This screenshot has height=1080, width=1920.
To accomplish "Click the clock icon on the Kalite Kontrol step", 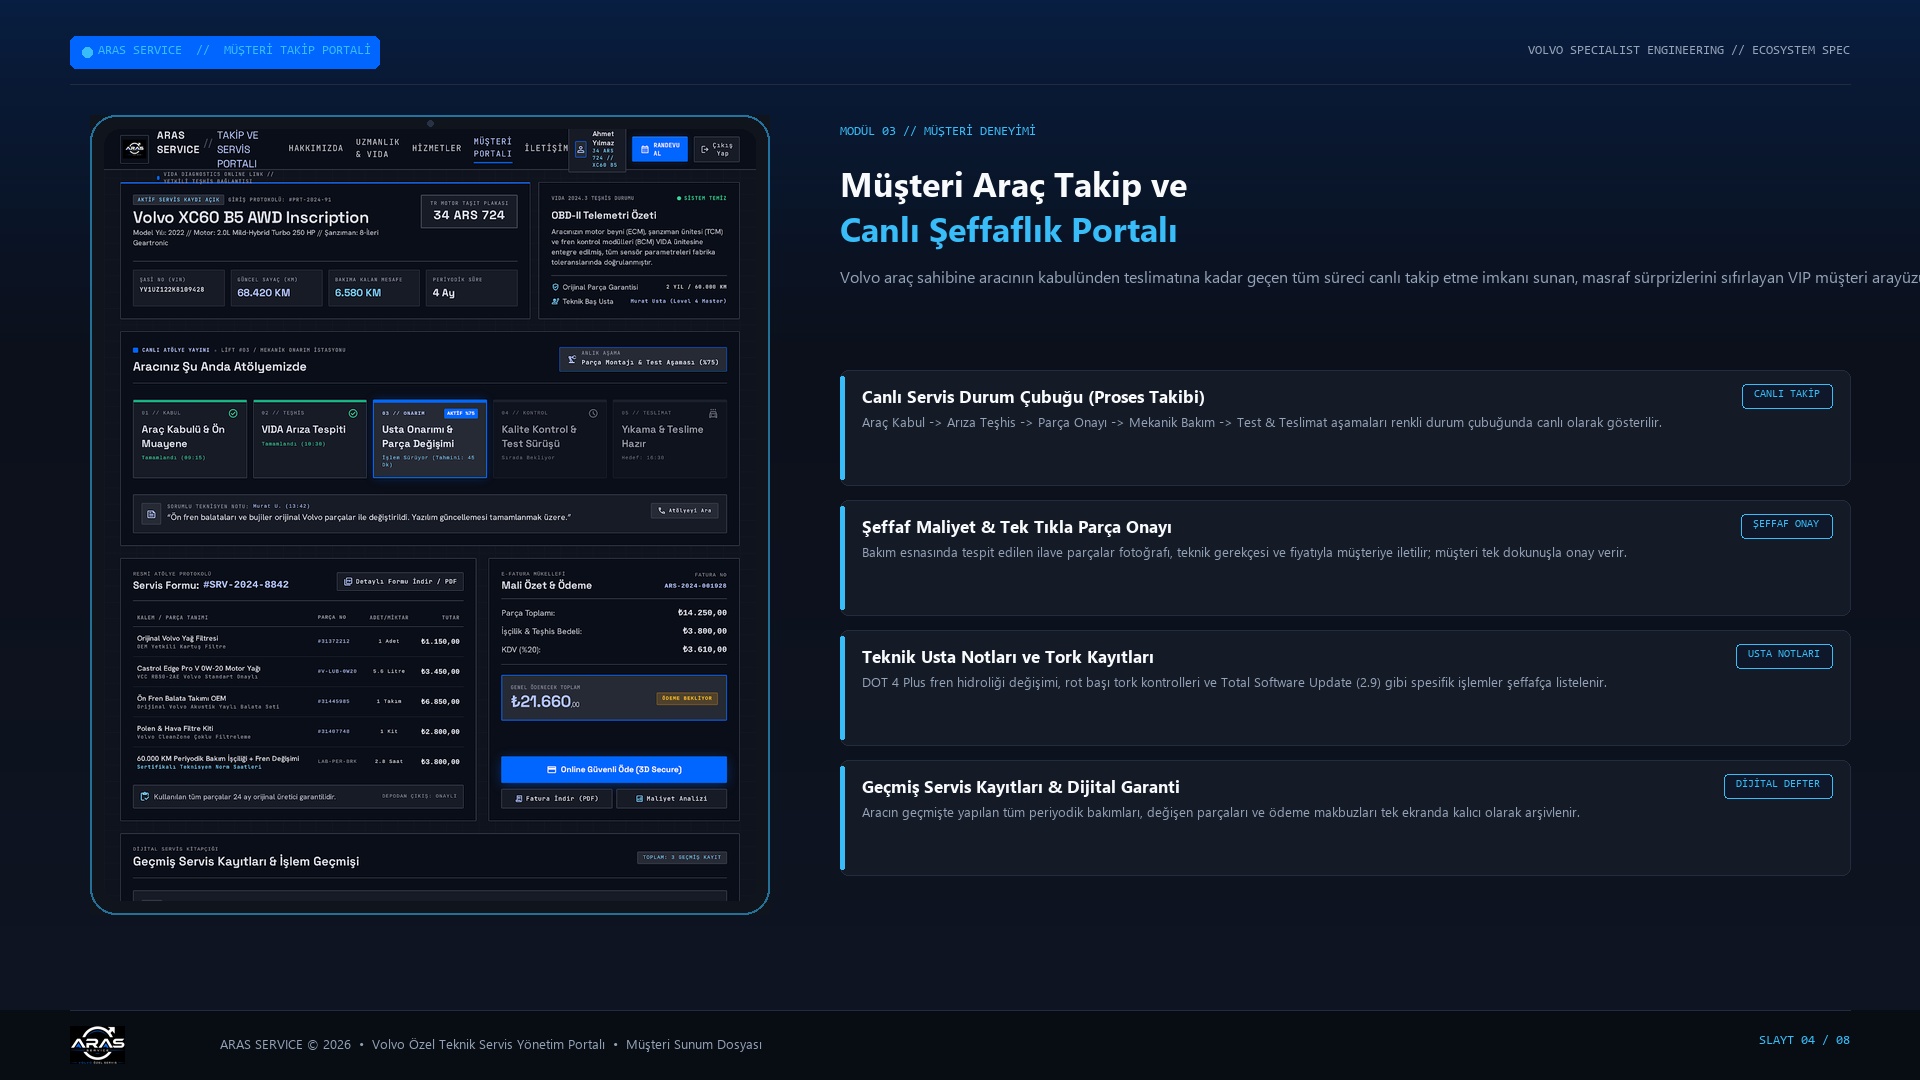I will (x=593, y=413).
